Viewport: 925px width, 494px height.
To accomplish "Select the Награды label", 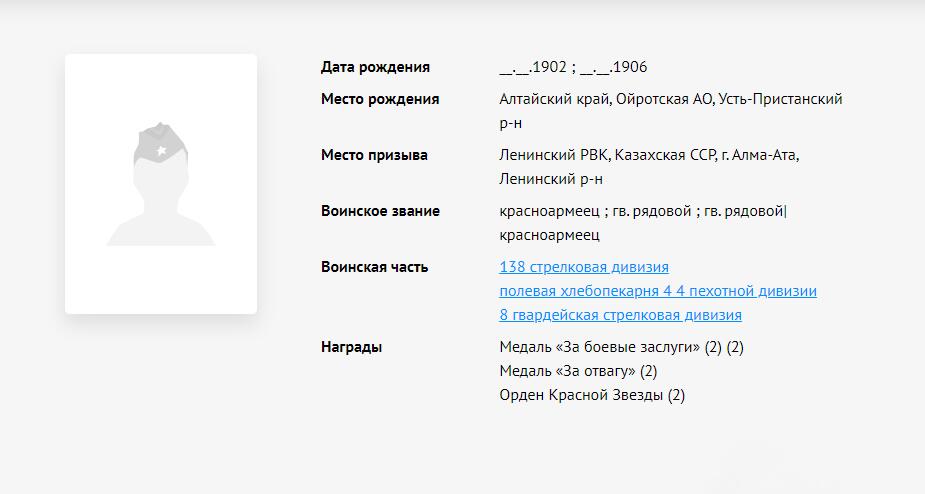I will click(x=351, y=347).
